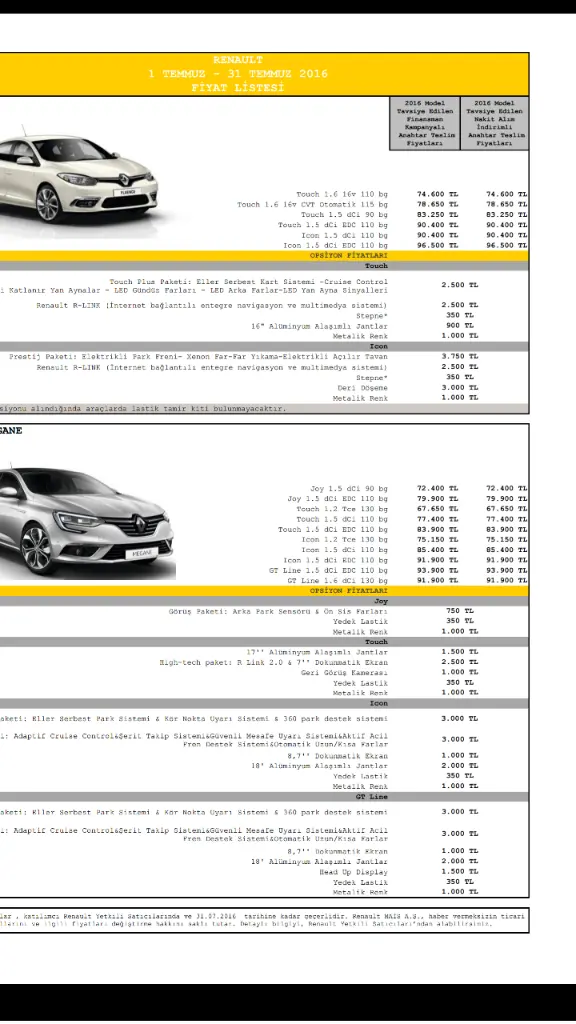Select the 'FİYAT LİSTESİ' heading
Viewport: 576px width, 1024px height.
(x=238, y=88)
